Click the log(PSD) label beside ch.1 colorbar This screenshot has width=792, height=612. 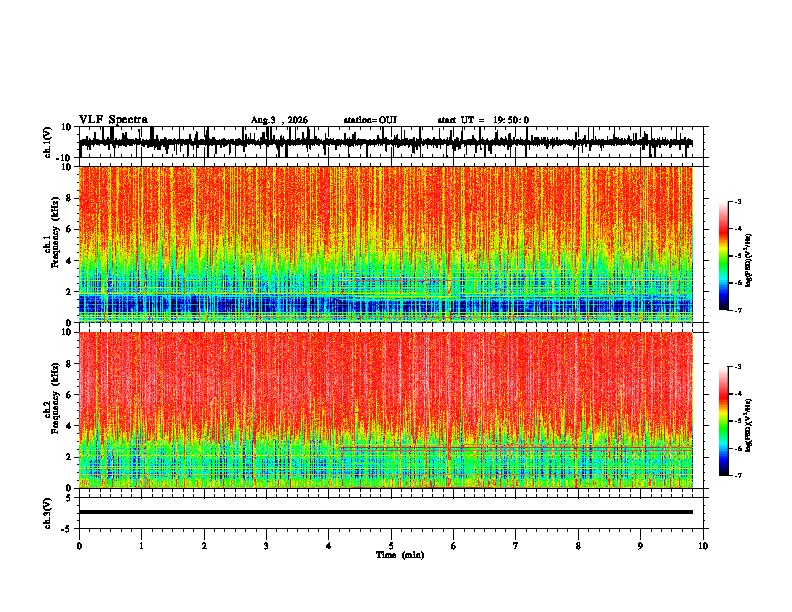tap(748, 261)
